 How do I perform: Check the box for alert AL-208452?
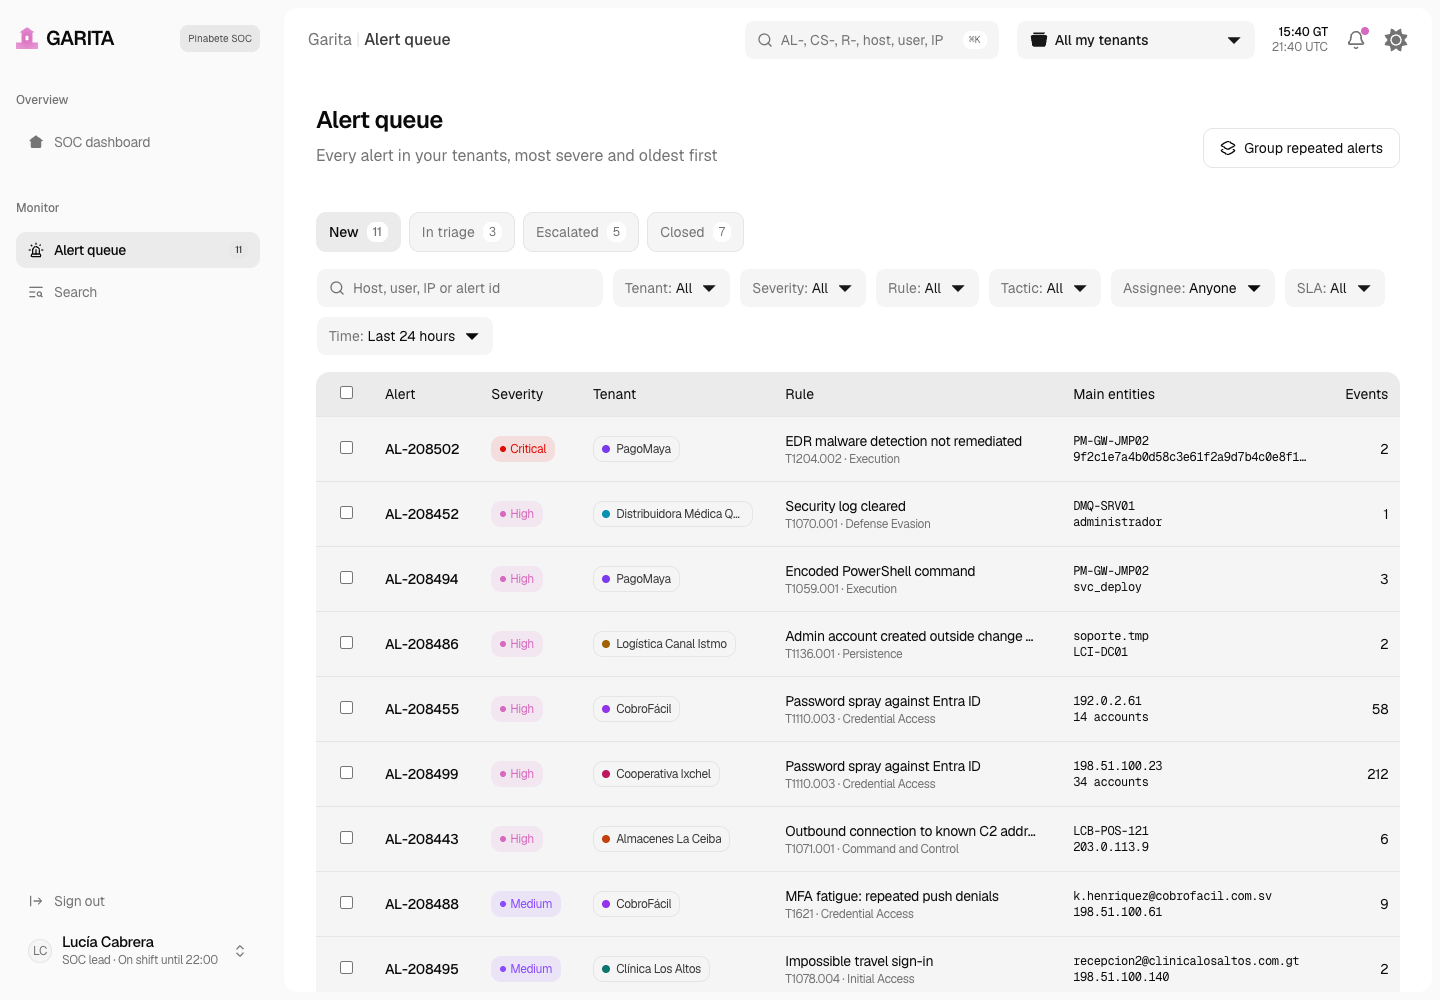347,513
